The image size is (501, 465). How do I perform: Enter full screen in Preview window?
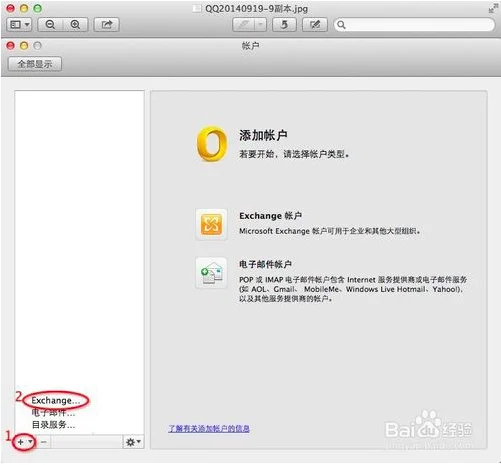coord(493,8)
